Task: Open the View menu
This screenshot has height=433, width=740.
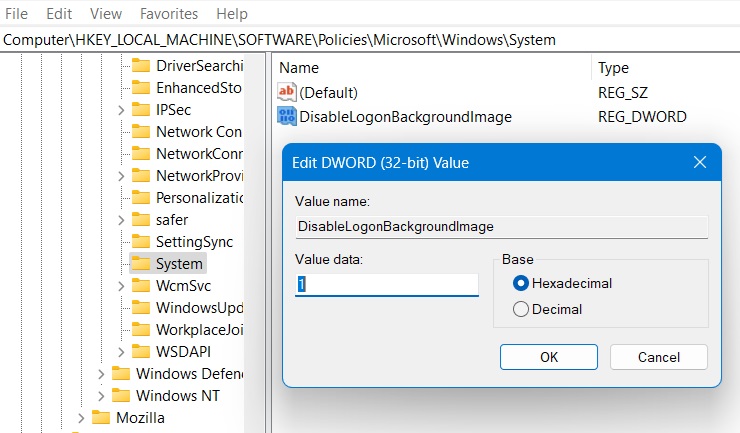Action: (x=106, y=14)
